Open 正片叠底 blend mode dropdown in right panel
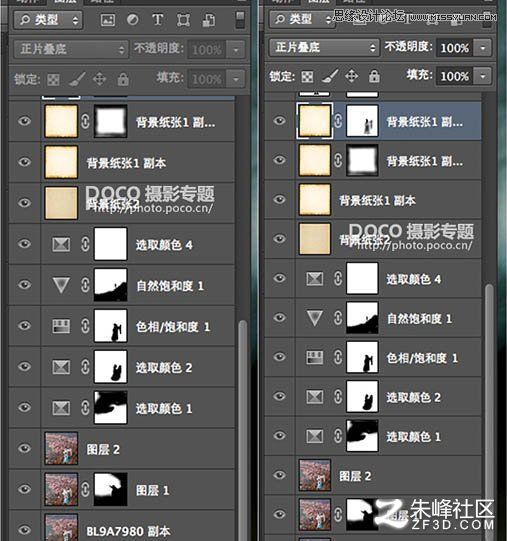 (324, 47)
